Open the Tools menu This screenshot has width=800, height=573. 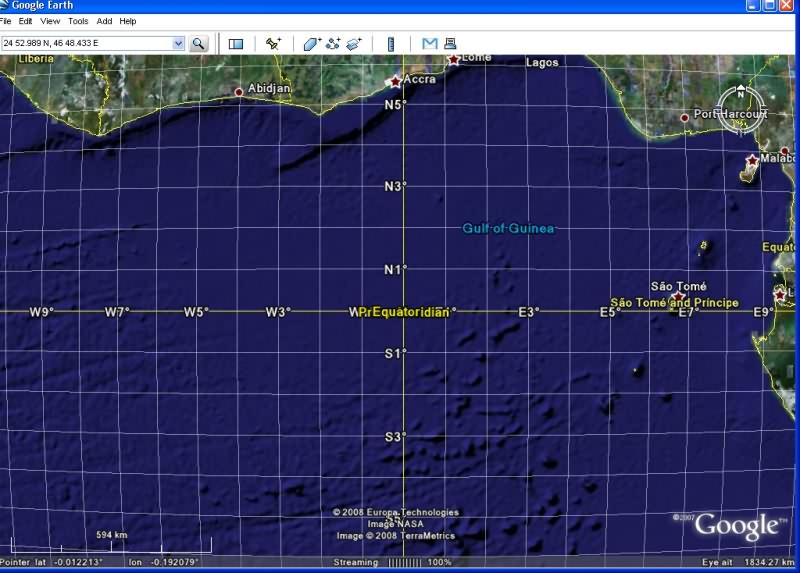[x=78, y=21]
